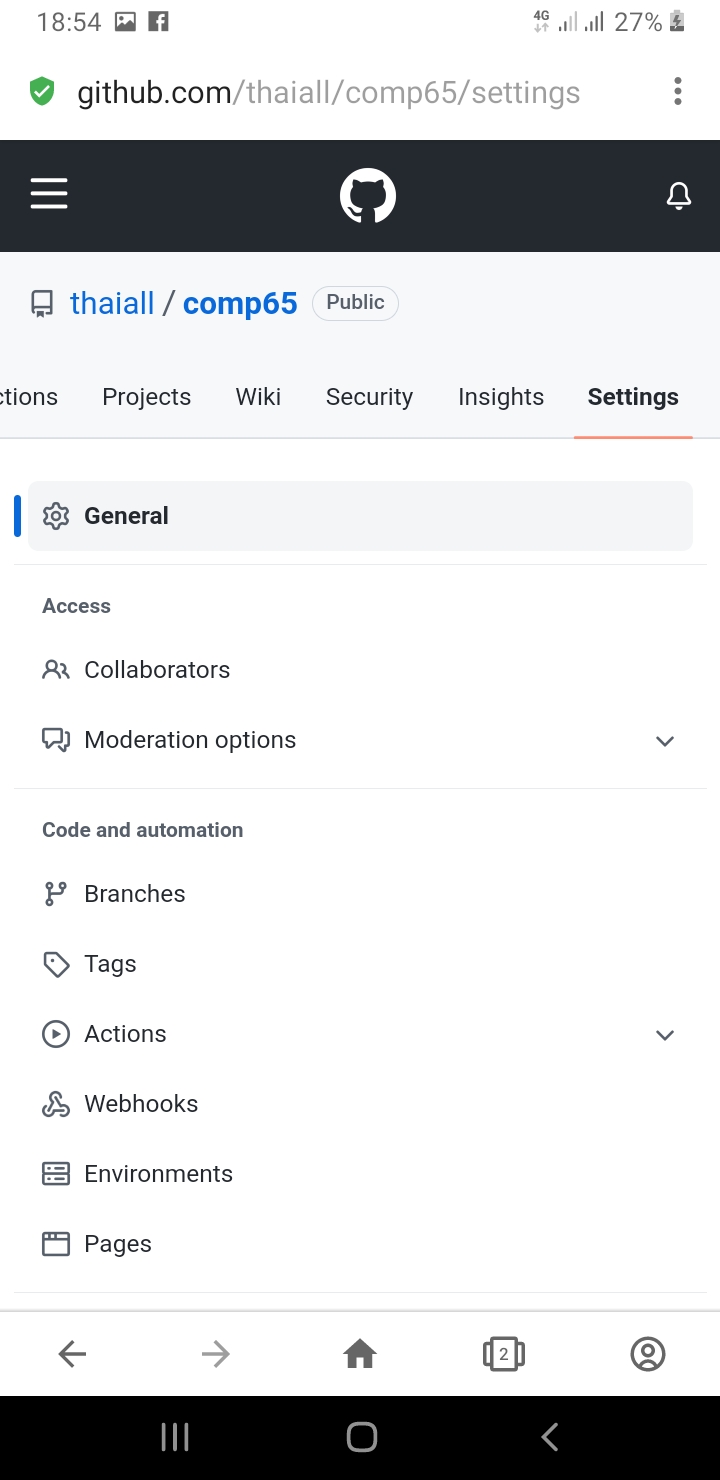720x1480 pixels.
Task: Open the comp65 repository link
Action: coord(240,304)
